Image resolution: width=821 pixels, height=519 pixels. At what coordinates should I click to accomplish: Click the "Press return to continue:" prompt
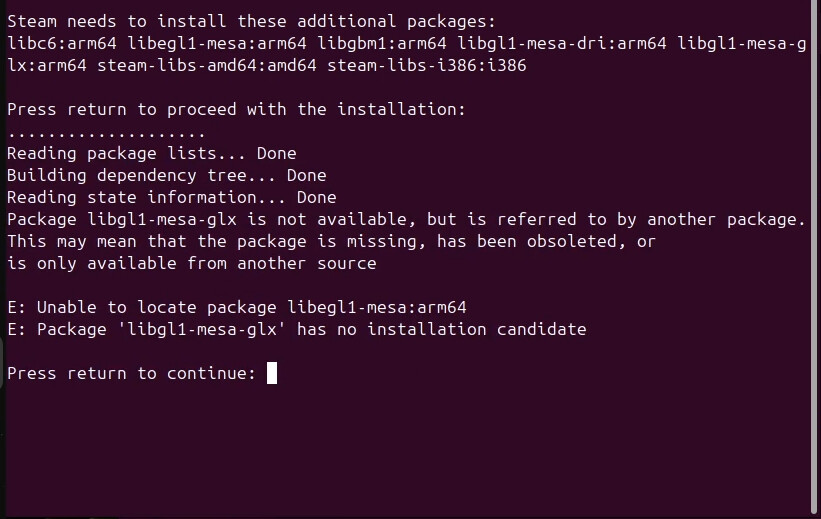[x=131, y=373]
